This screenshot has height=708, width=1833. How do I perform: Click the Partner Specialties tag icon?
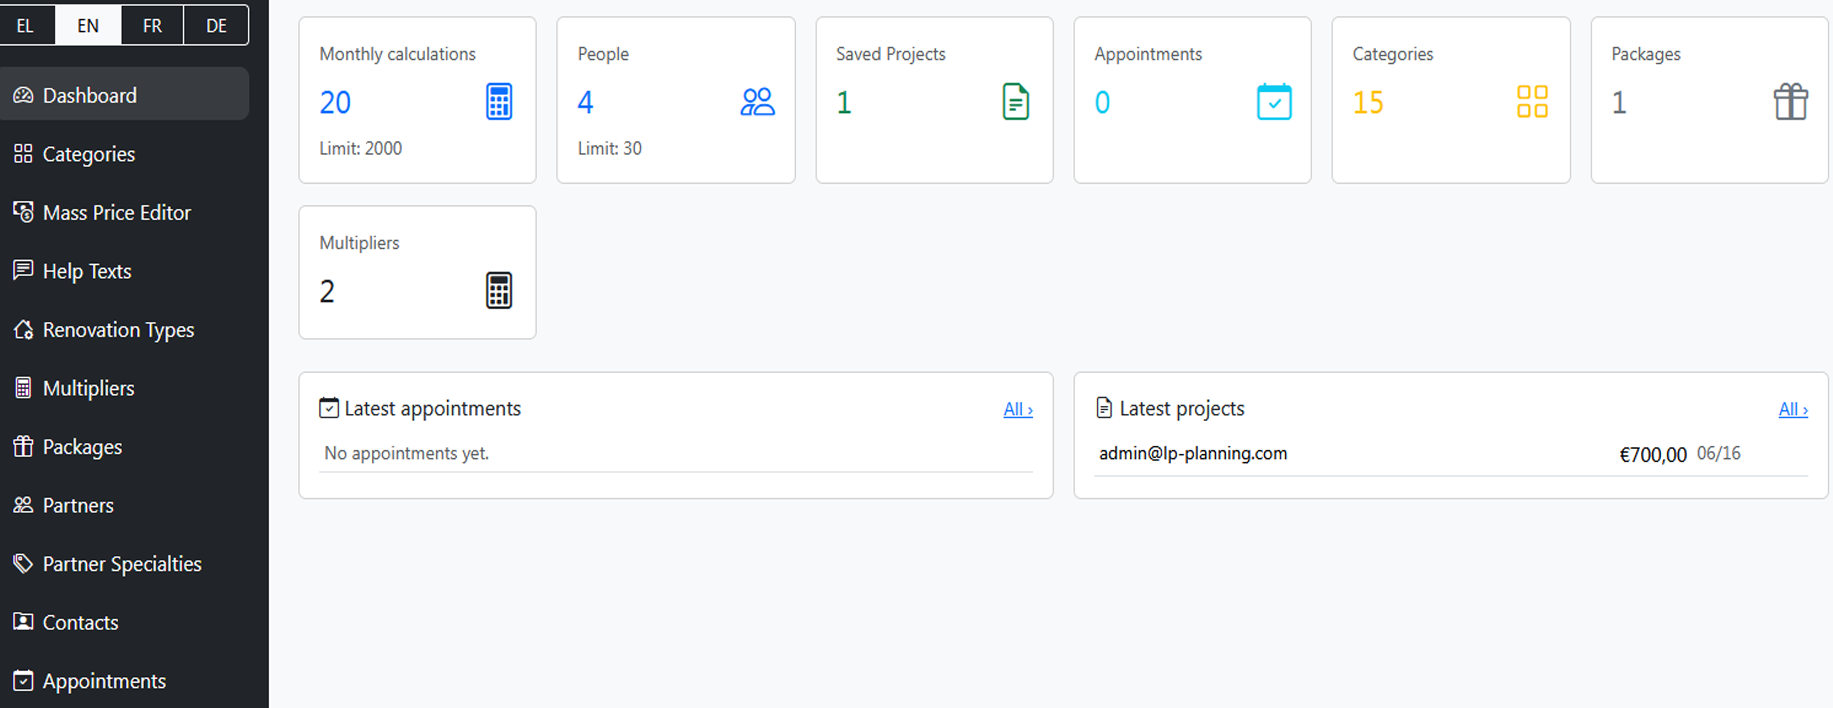23,563
